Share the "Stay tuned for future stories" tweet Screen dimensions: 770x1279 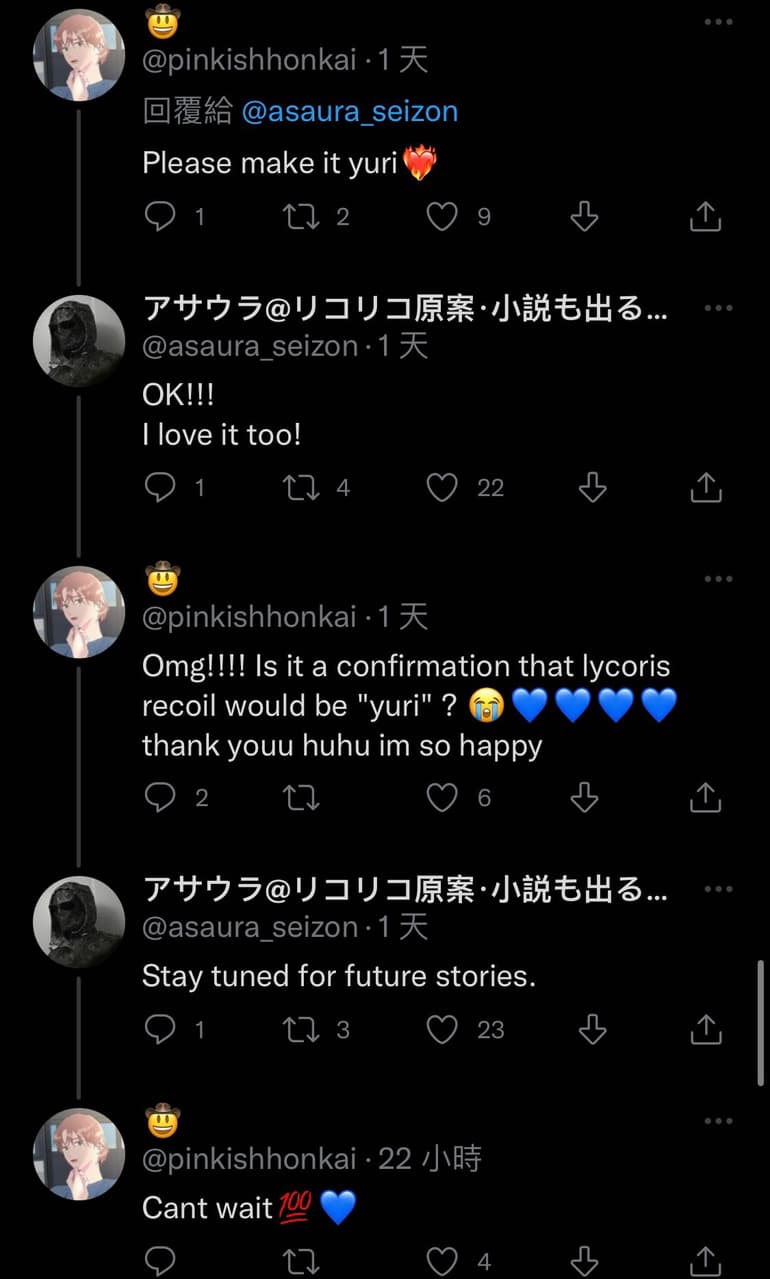coord(706,1029)
